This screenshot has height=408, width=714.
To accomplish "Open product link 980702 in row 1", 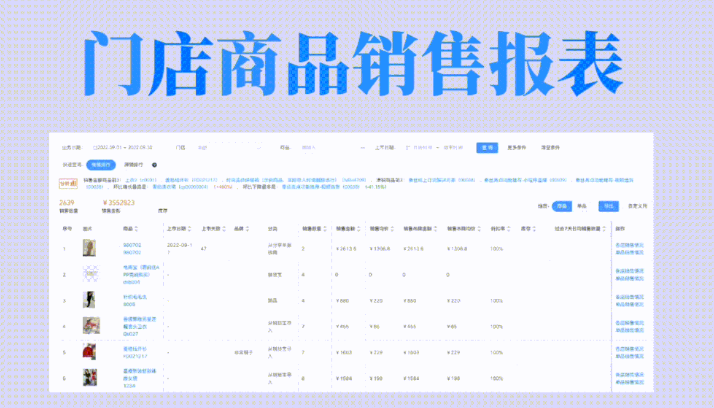I will coord(132,245).
